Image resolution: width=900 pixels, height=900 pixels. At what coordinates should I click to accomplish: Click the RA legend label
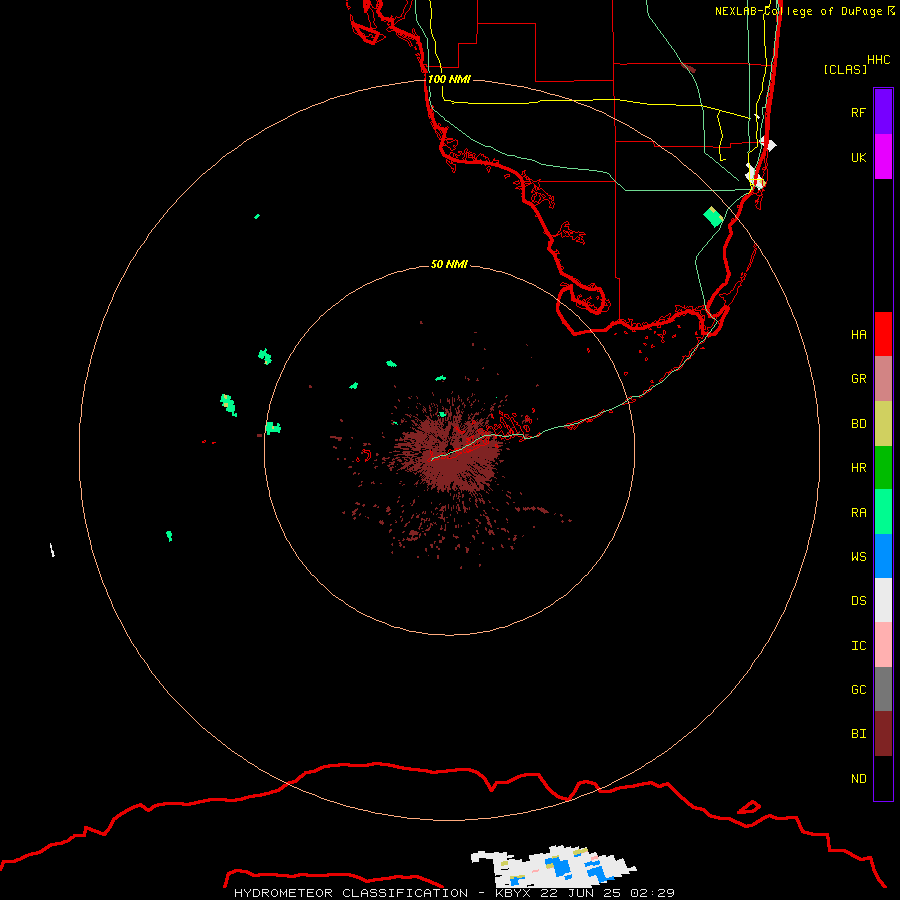coord(859,512)
